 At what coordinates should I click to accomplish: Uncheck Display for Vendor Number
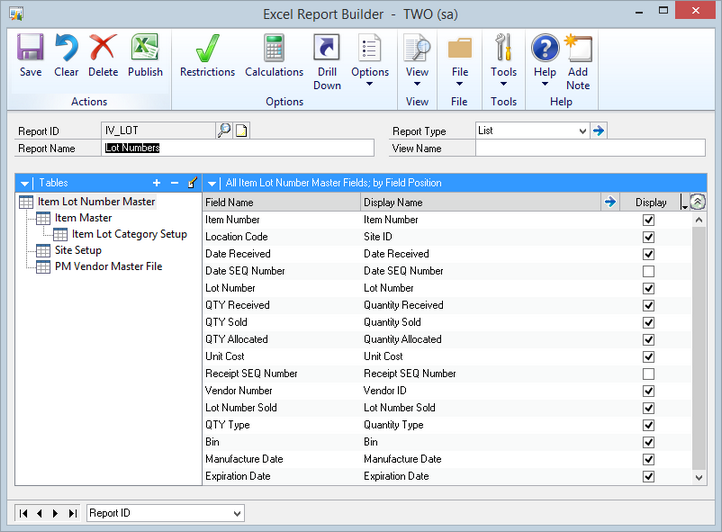tap(648, 391)
